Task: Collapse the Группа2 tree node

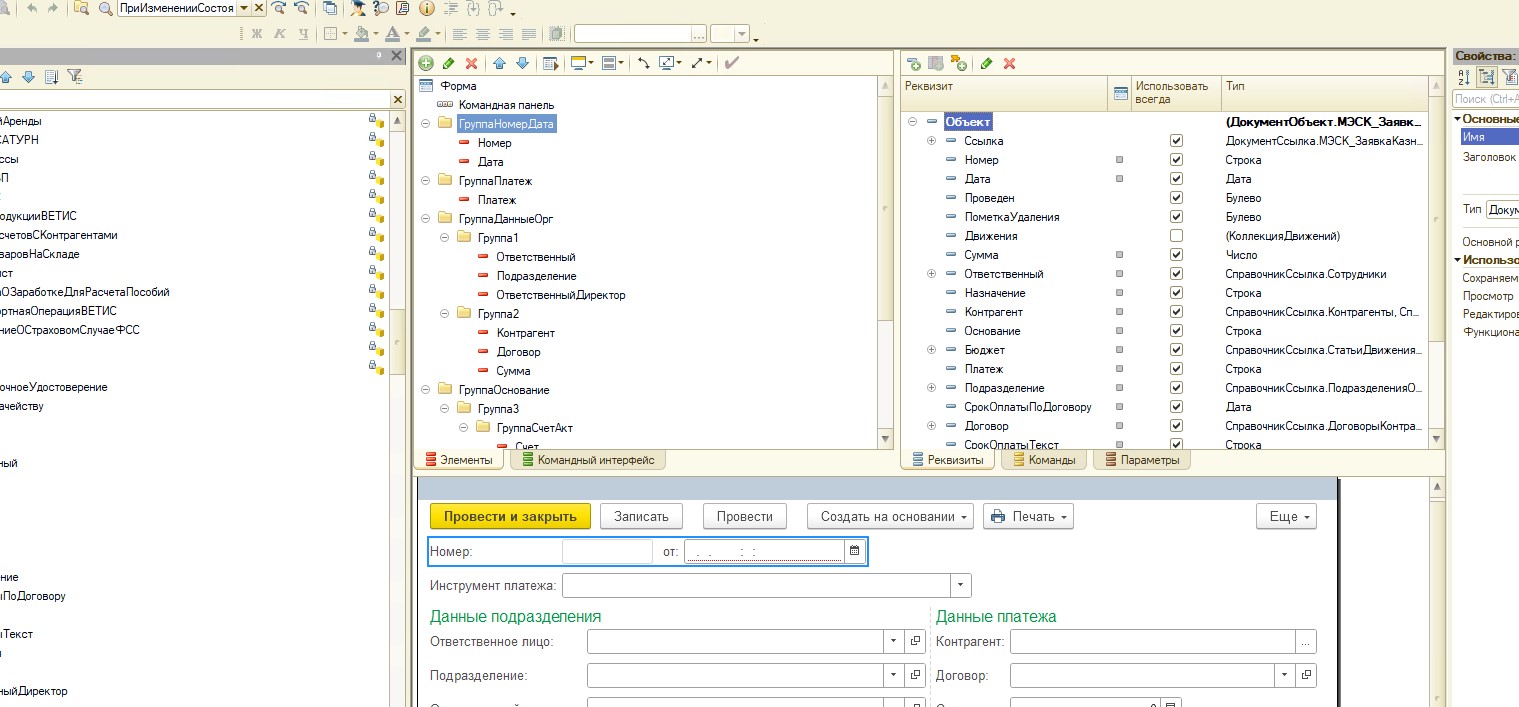Action: (x=446, y=314)
